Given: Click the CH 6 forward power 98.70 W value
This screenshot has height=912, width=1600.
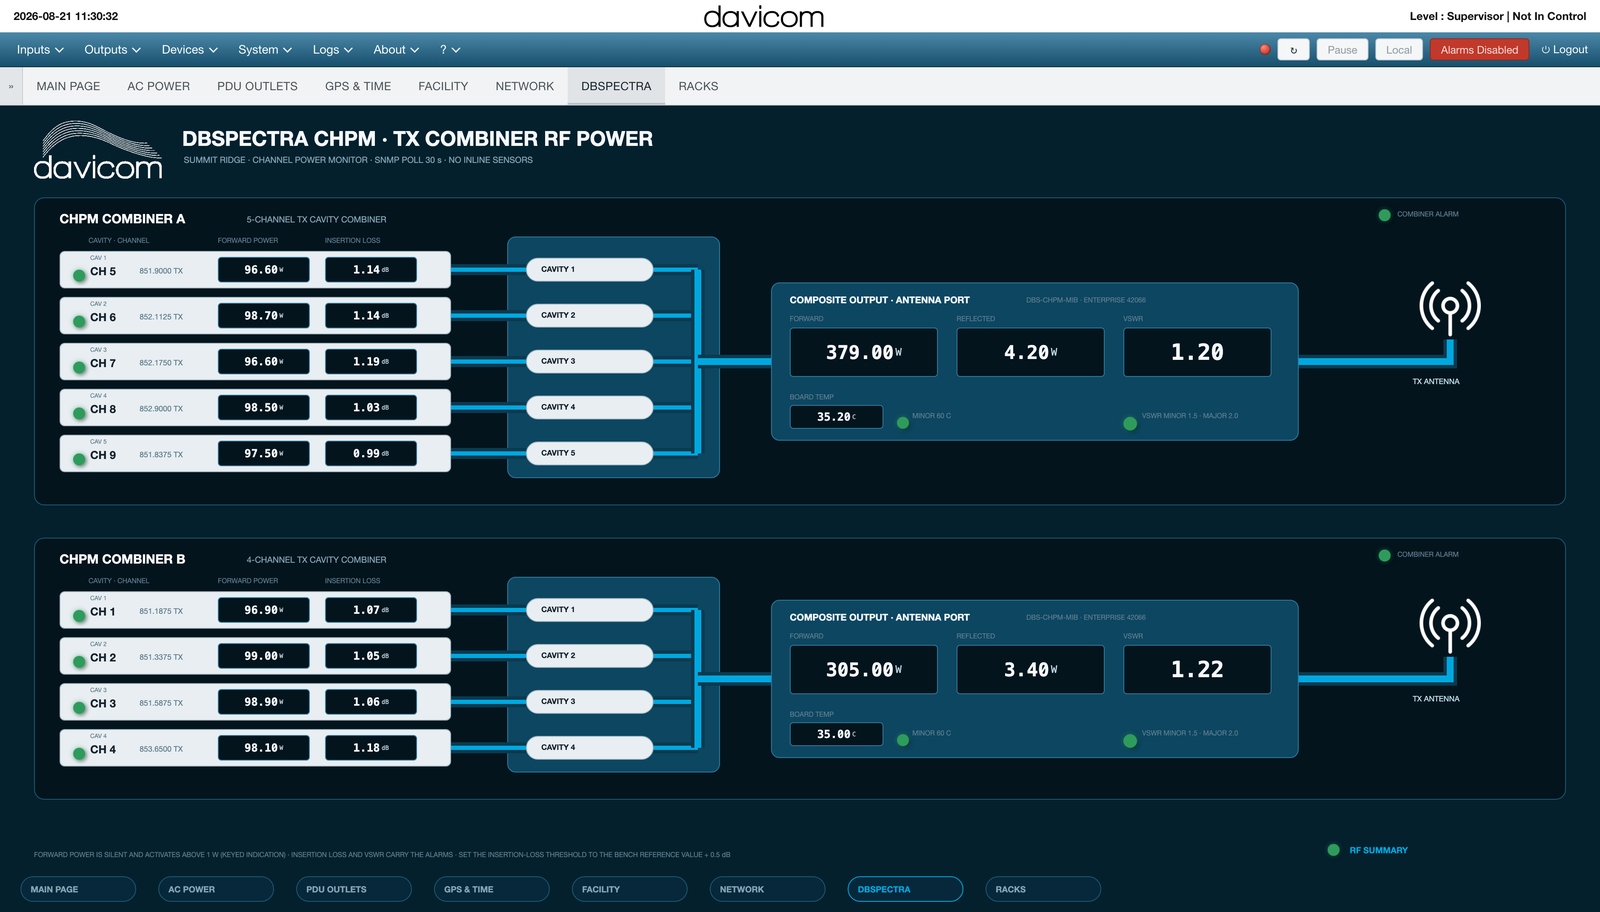Looking at the screenshot, I should point(264,316).
